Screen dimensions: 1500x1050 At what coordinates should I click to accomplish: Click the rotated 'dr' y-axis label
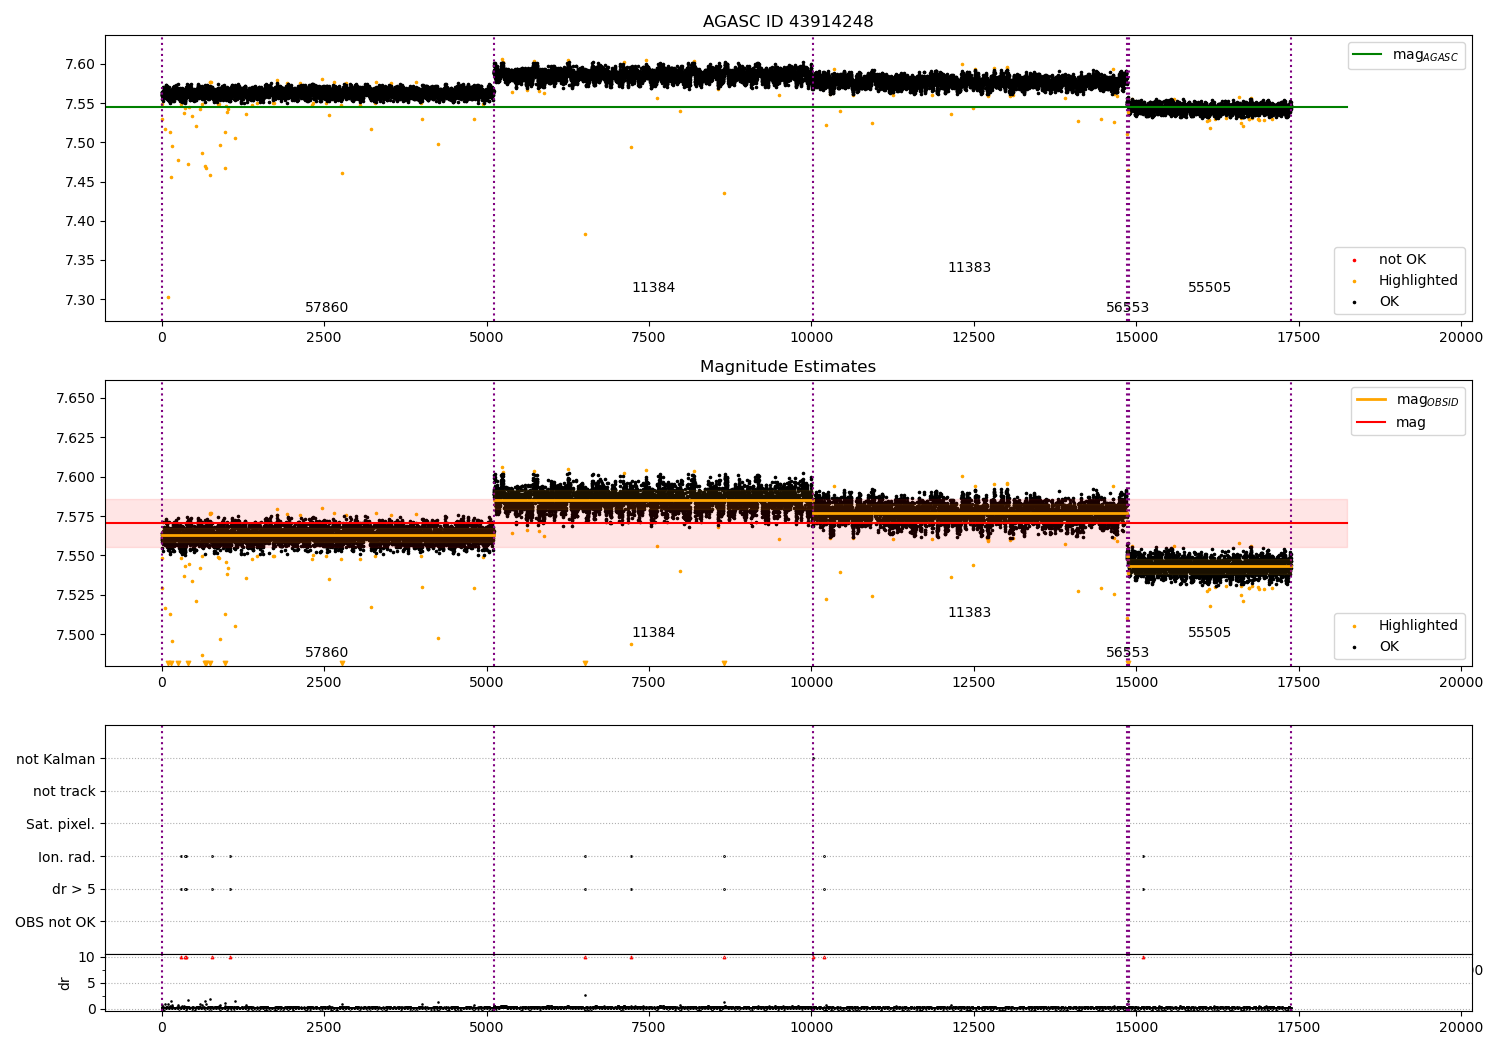65,983
